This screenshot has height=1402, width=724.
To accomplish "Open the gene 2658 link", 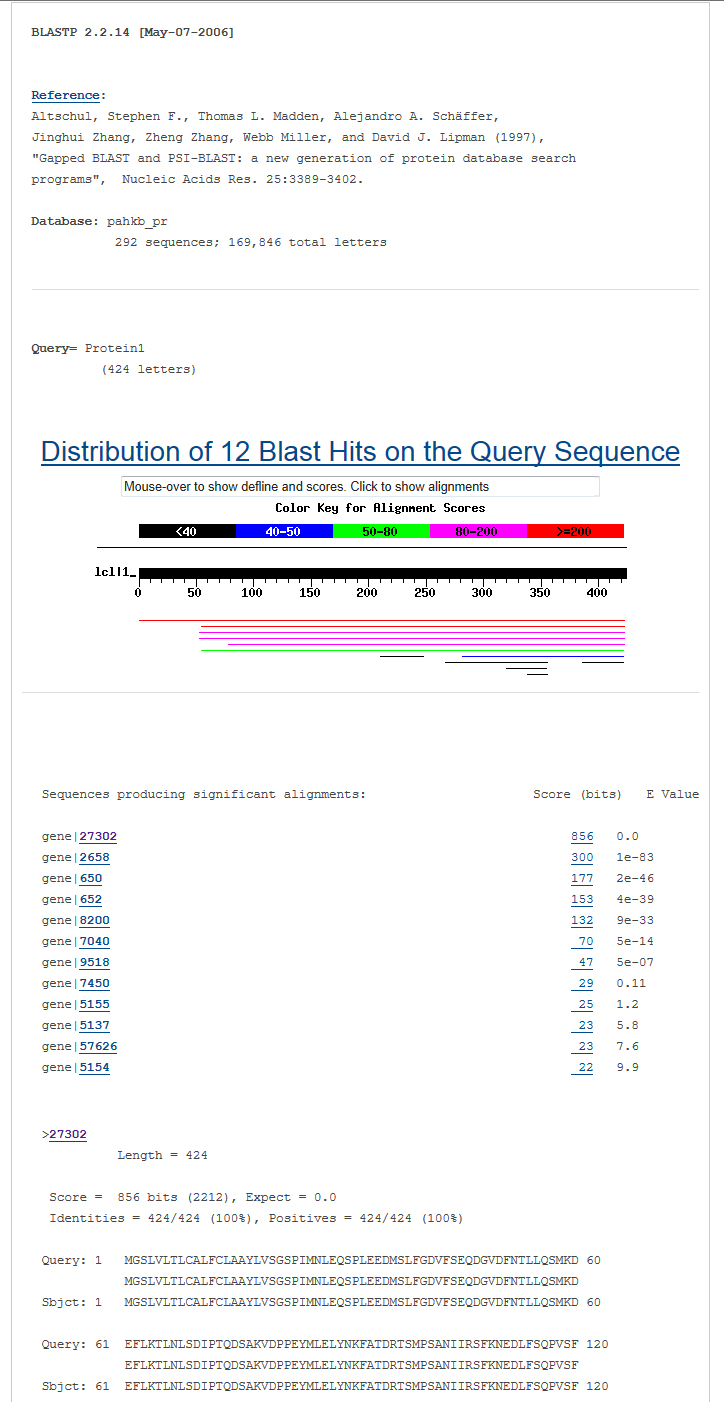I will click(x=95, y=858).
